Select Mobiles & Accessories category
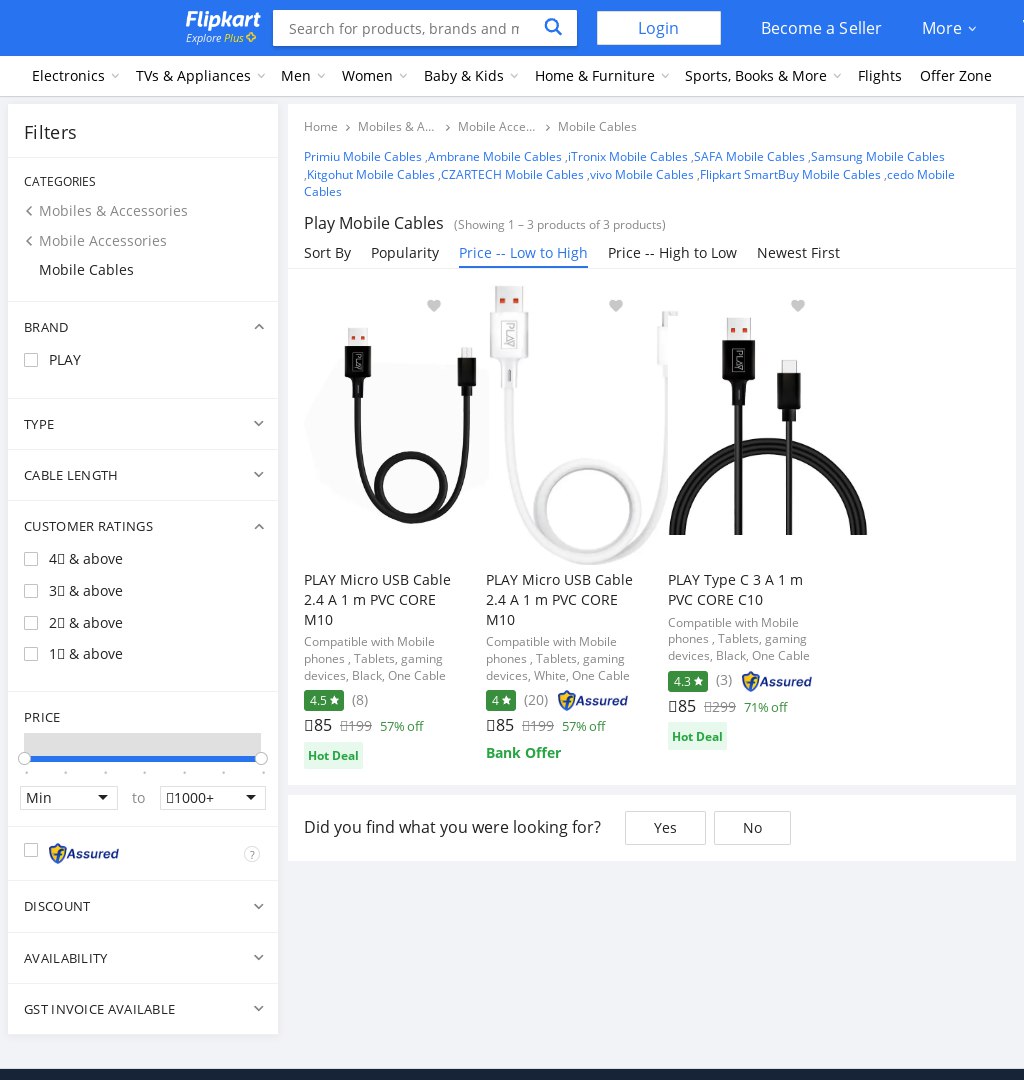The image size is (1024, 1080). (x=113, y=211)
